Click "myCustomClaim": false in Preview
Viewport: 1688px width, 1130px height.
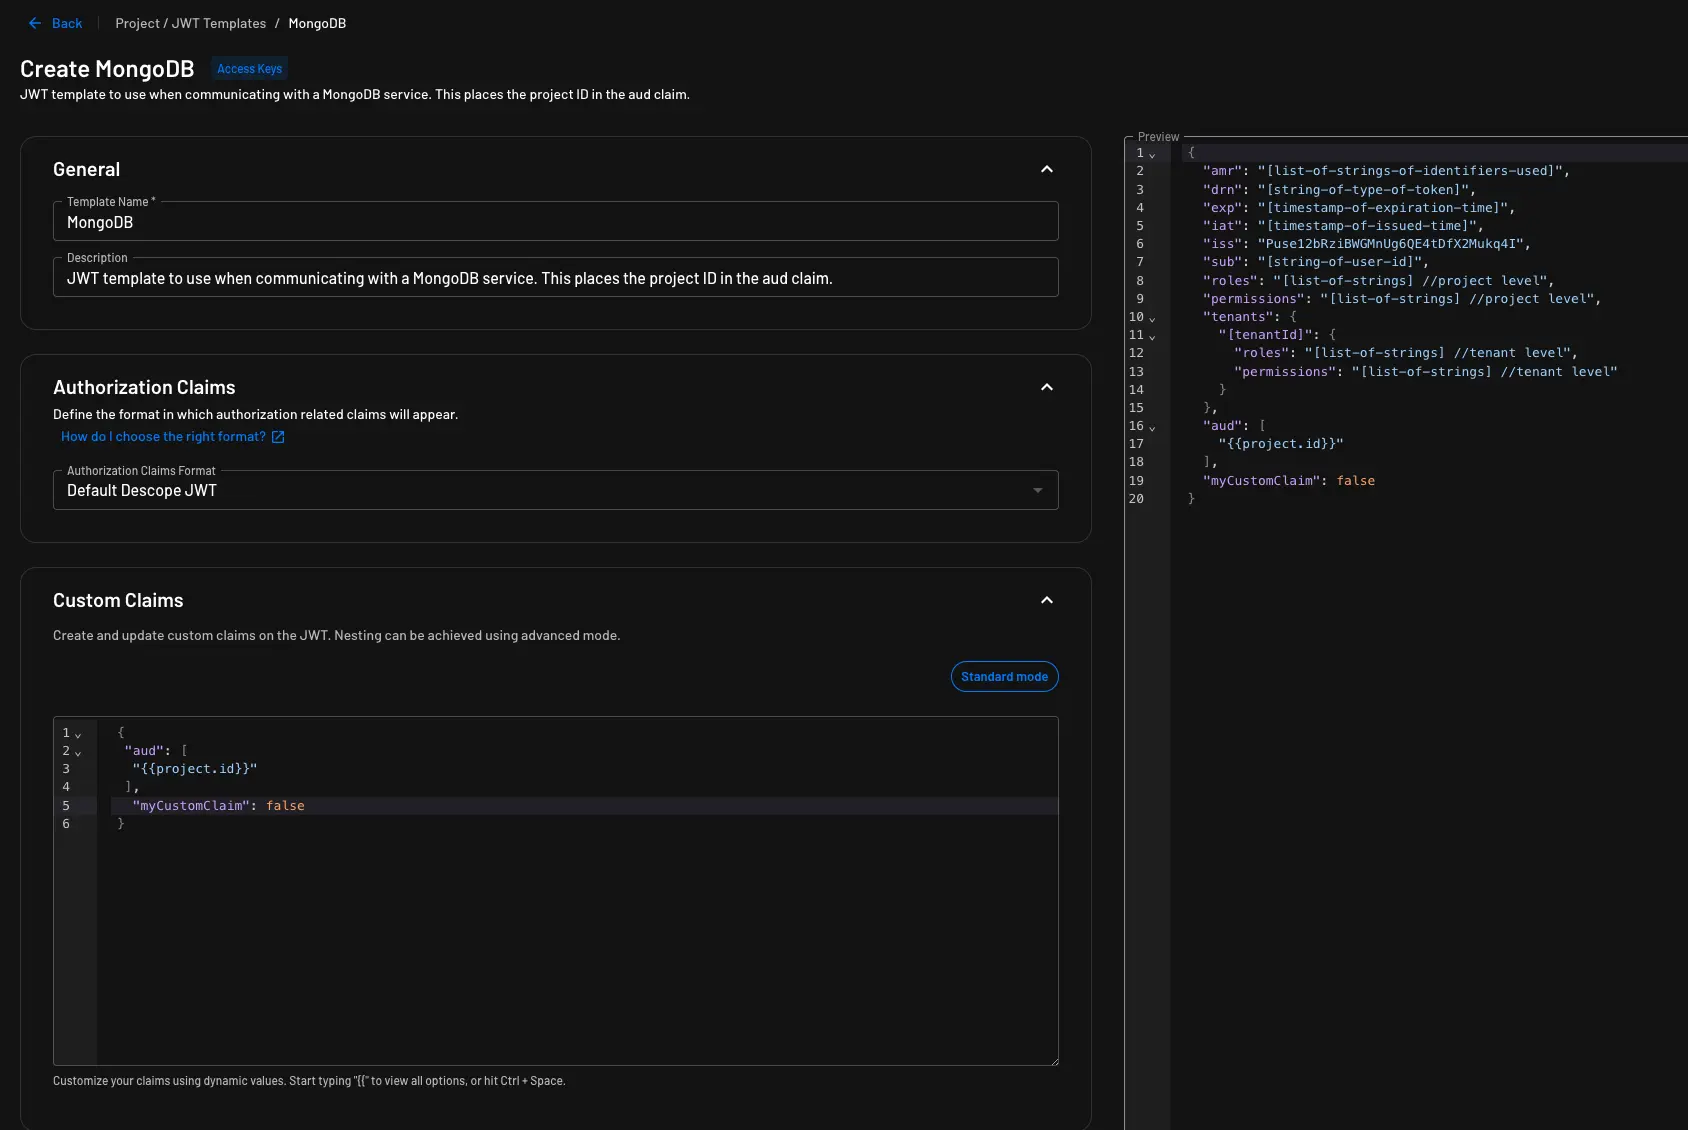click(1289, 481)
